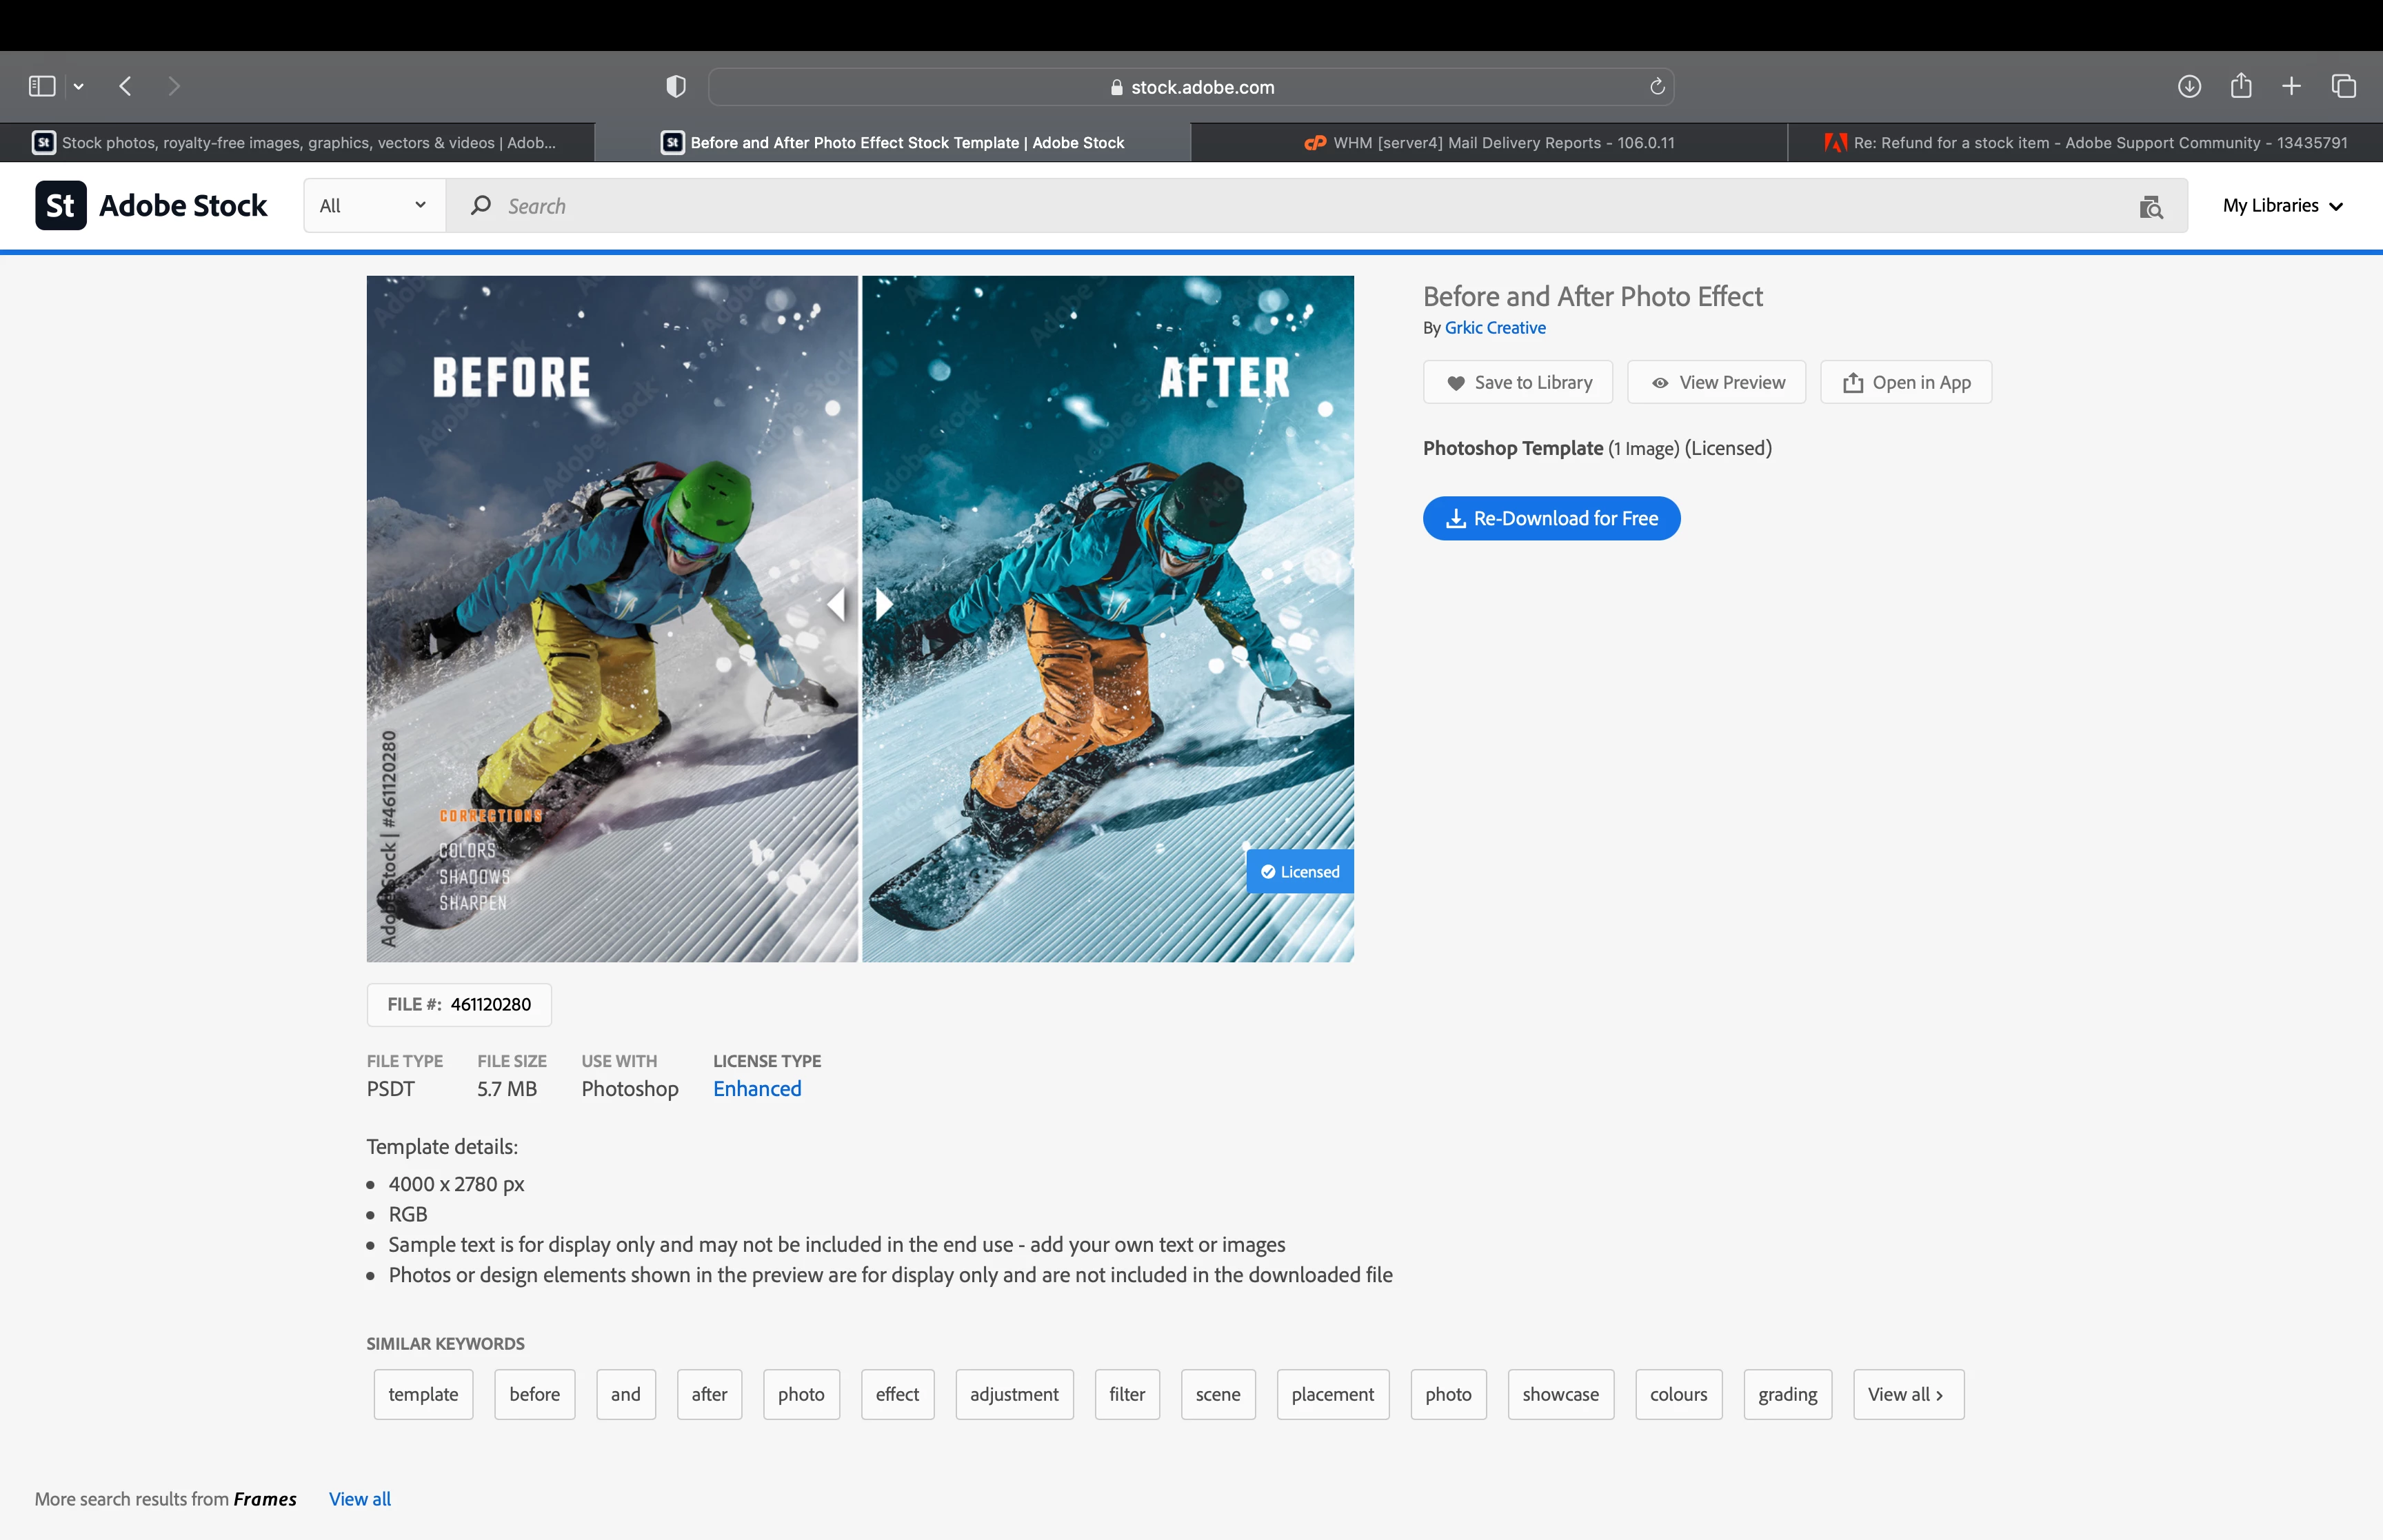Viewport: 2383px width, 1540px height.
Task: Open Safari downloads icon
Action: (x=2189, y=86)
